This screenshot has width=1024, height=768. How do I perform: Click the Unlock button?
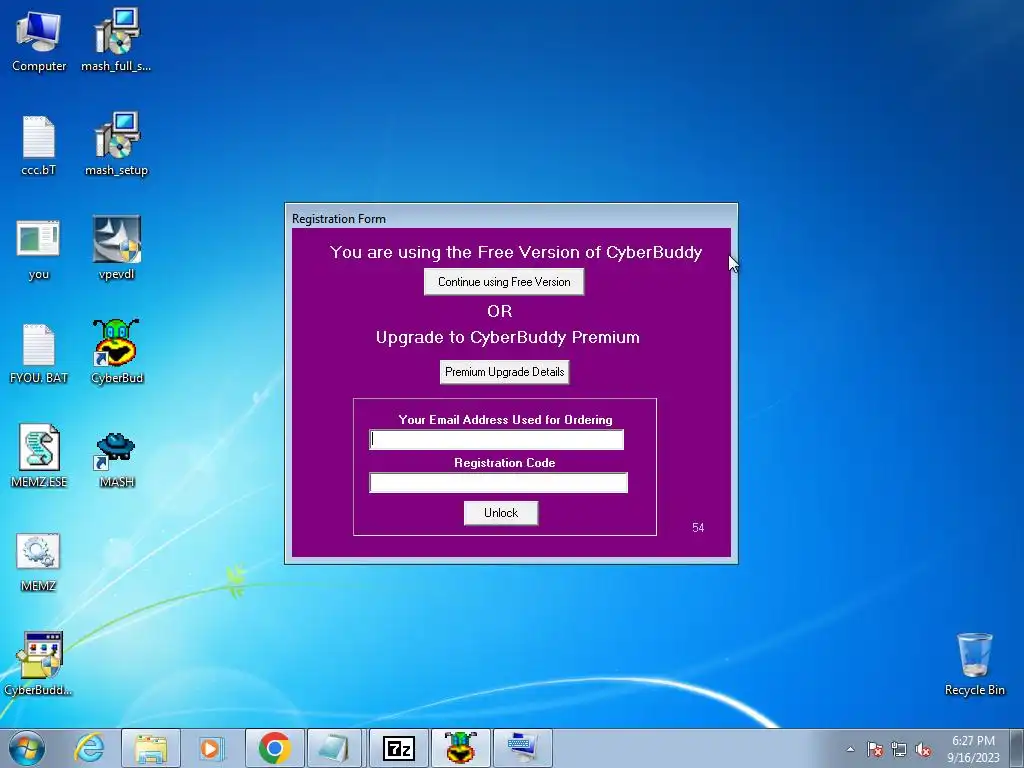501,513
